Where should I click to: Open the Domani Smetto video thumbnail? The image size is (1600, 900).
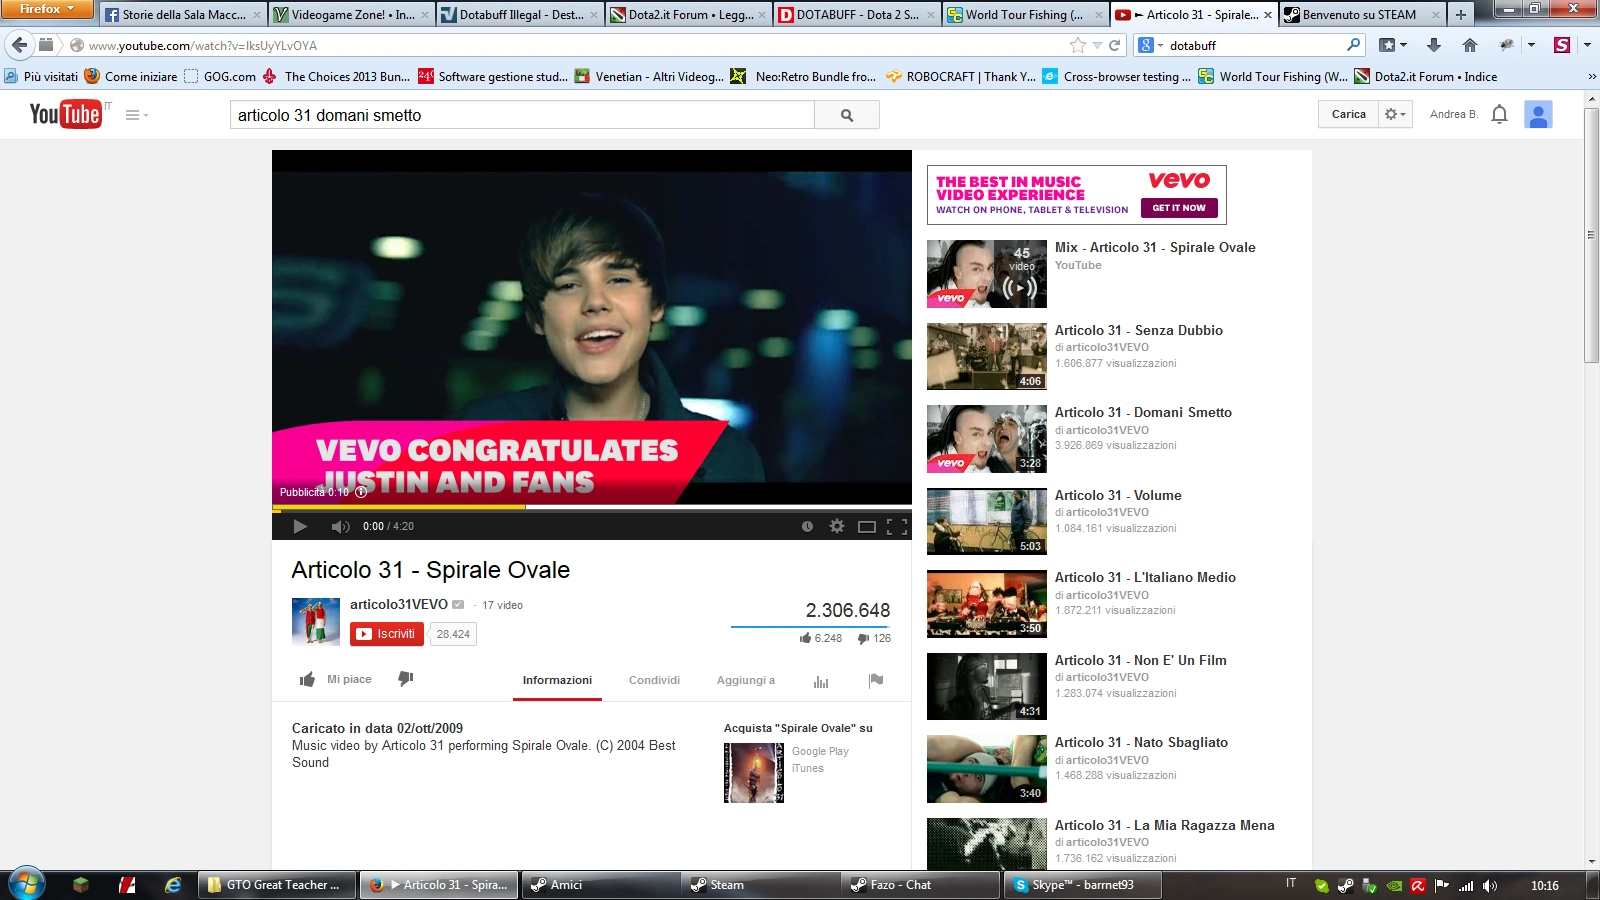point(987,439)
